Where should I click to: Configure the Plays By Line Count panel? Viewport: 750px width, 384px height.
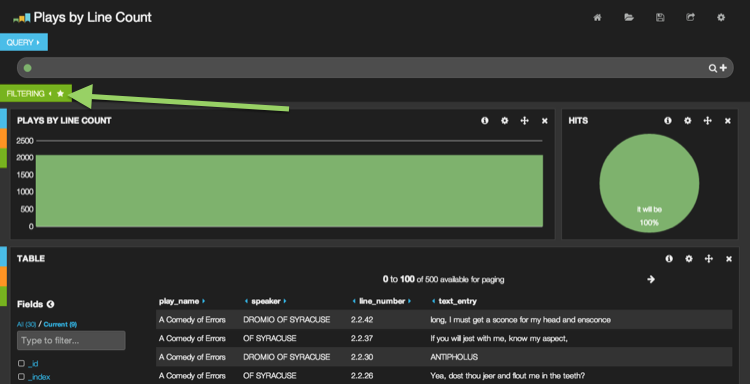pyautogui.click(x=505, y=121)
